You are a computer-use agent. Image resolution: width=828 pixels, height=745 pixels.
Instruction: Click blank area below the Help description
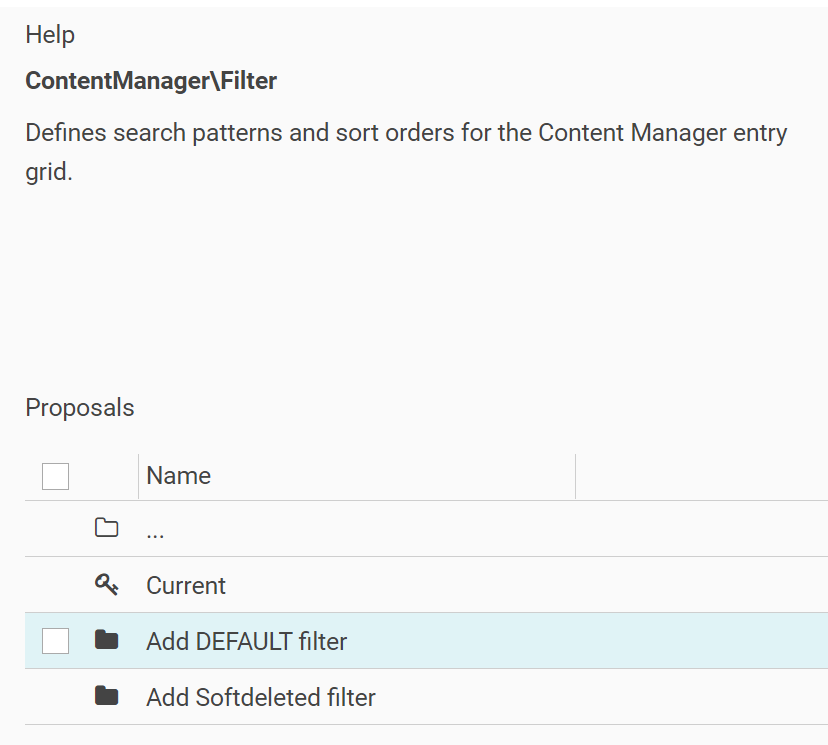pos(400,280)
